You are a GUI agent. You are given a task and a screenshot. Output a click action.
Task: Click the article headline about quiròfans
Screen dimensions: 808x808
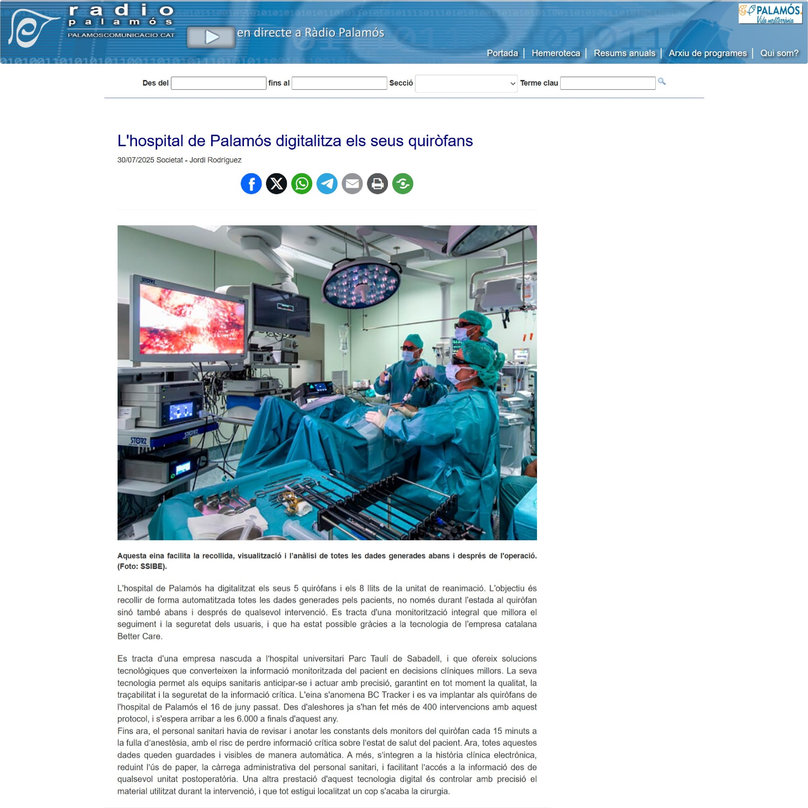295,141
